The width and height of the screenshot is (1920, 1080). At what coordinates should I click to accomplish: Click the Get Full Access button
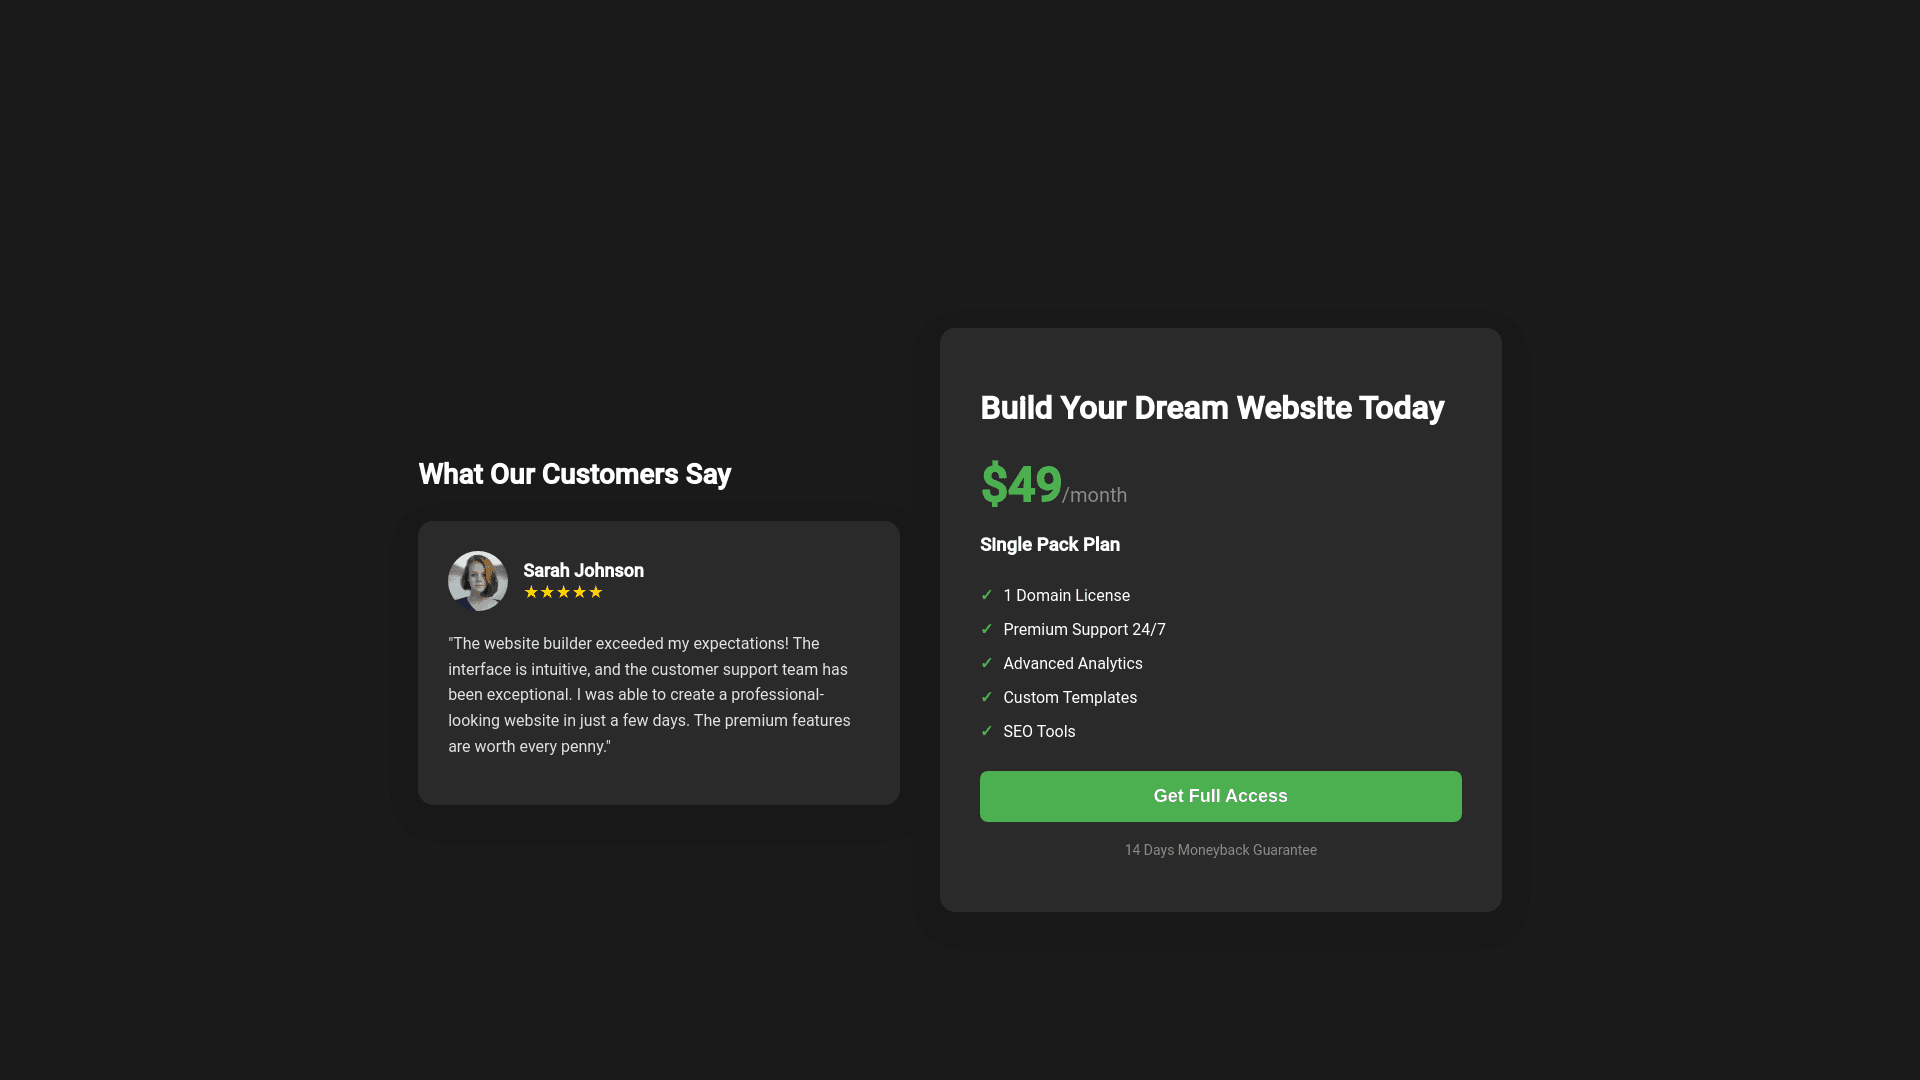click(x=1220, y=796)
